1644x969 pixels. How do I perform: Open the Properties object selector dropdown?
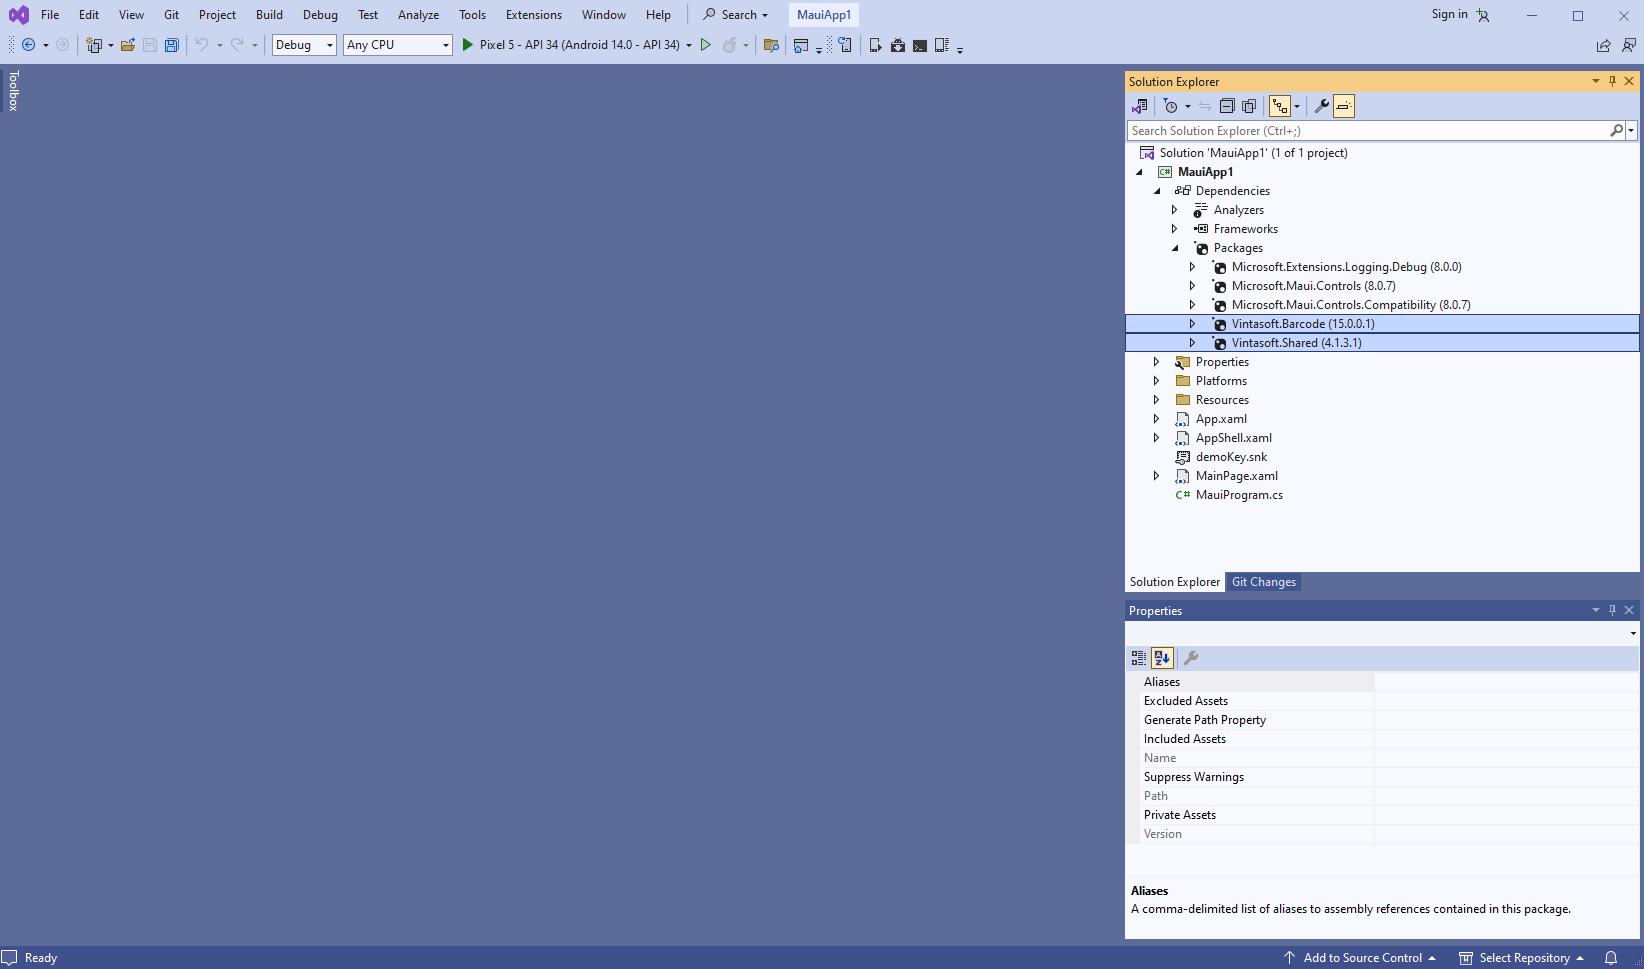coord(1633,633)
